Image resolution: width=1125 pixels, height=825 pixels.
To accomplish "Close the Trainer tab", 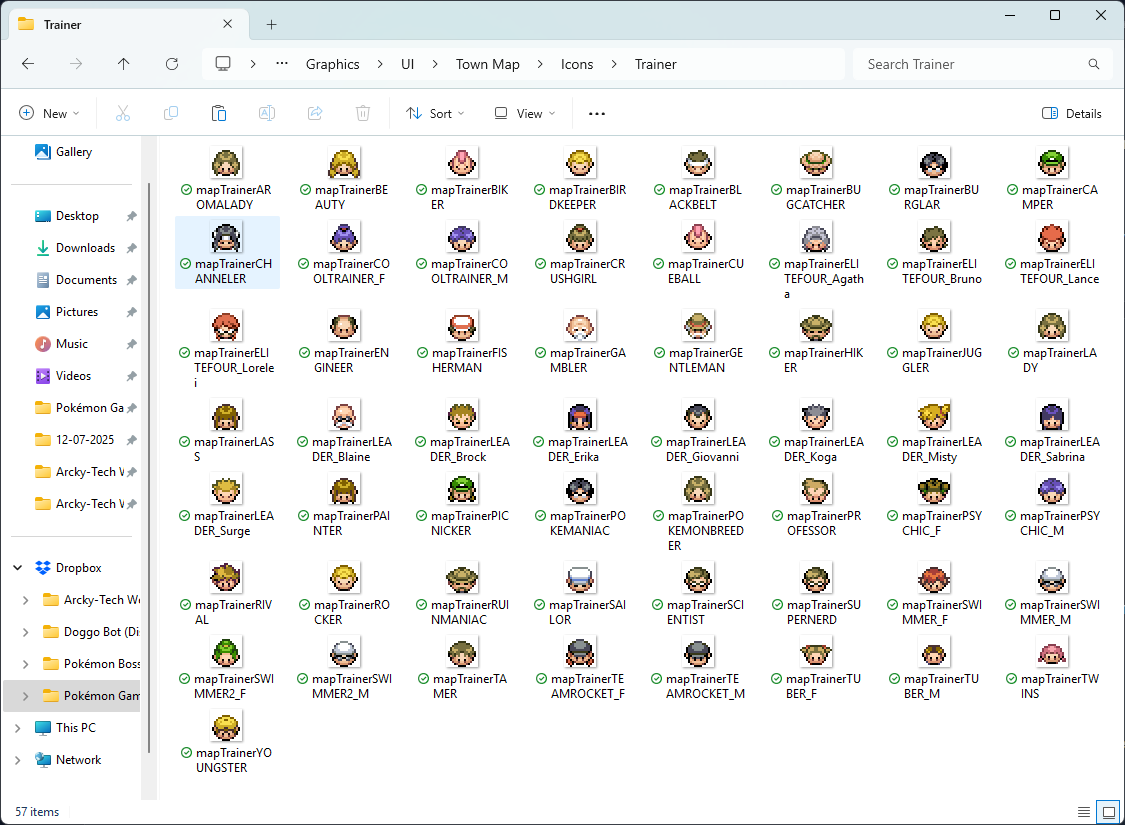I will (227, 24).
